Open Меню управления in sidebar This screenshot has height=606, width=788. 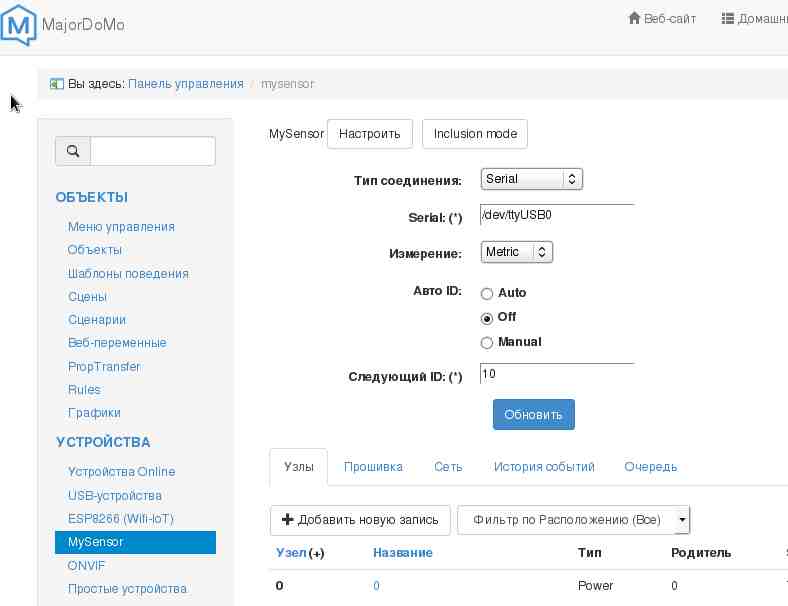click(121, 227)
